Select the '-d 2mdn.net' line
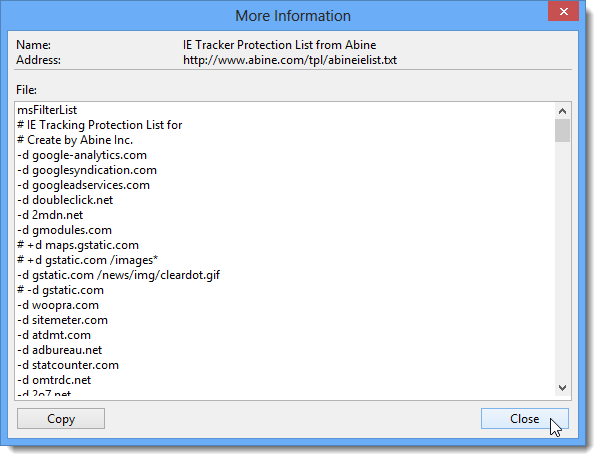601x461 pixels. pyautogui.click(x=50, y=215)
